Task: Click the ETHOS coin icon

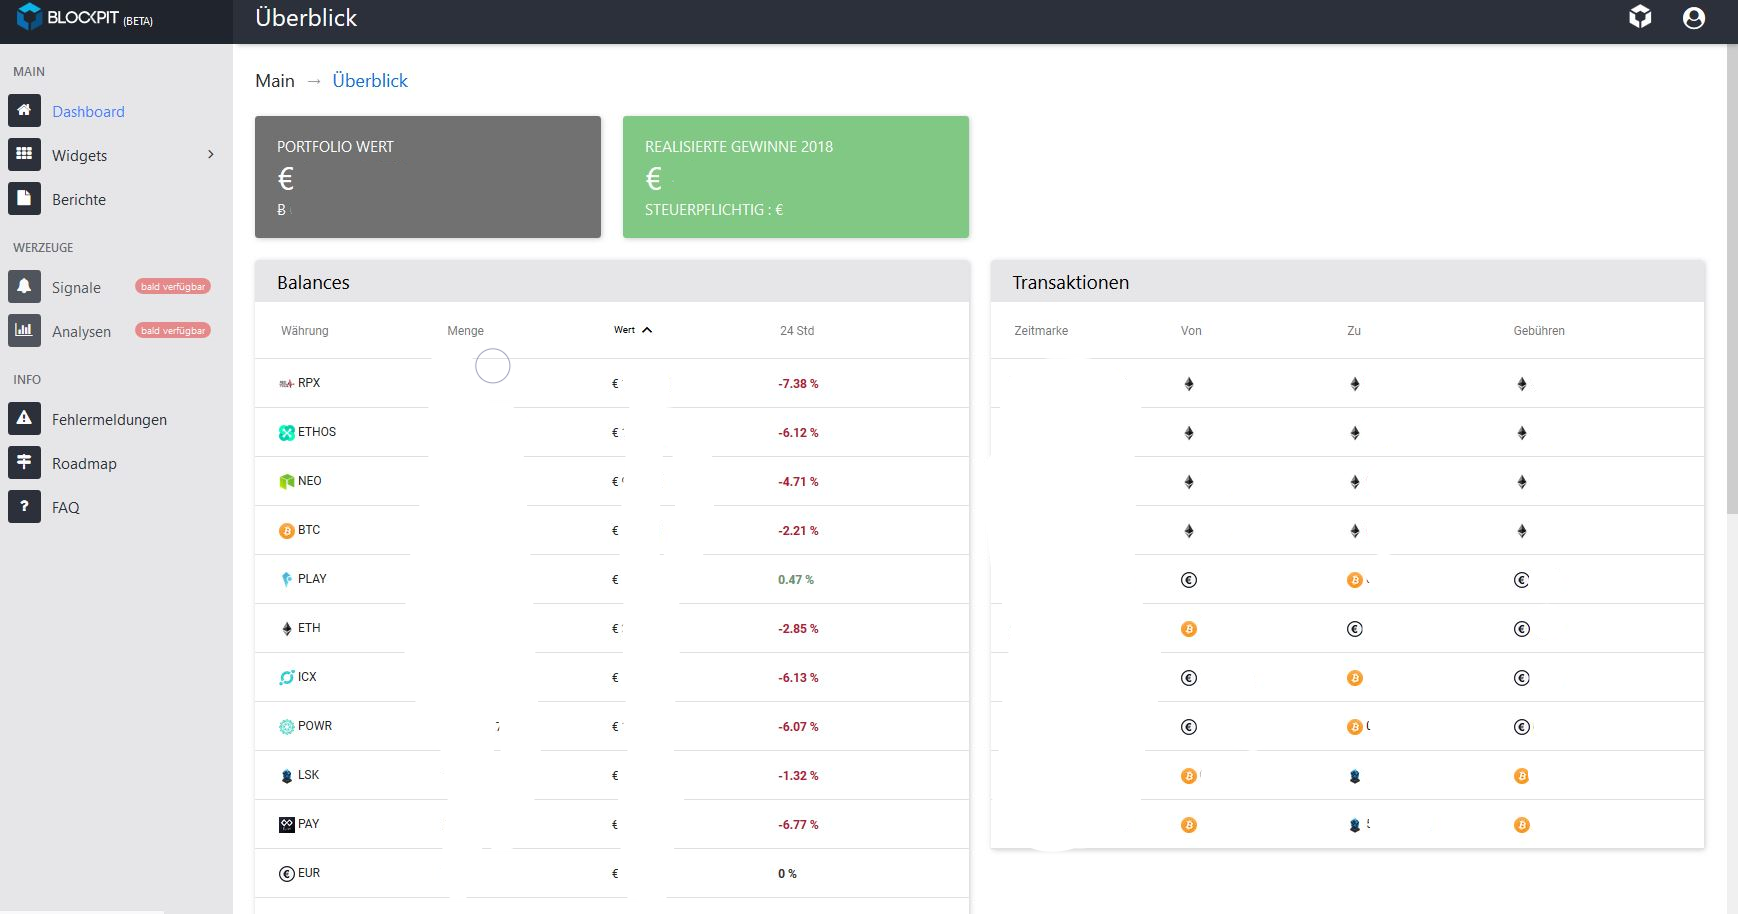Action: coord(286,433)
